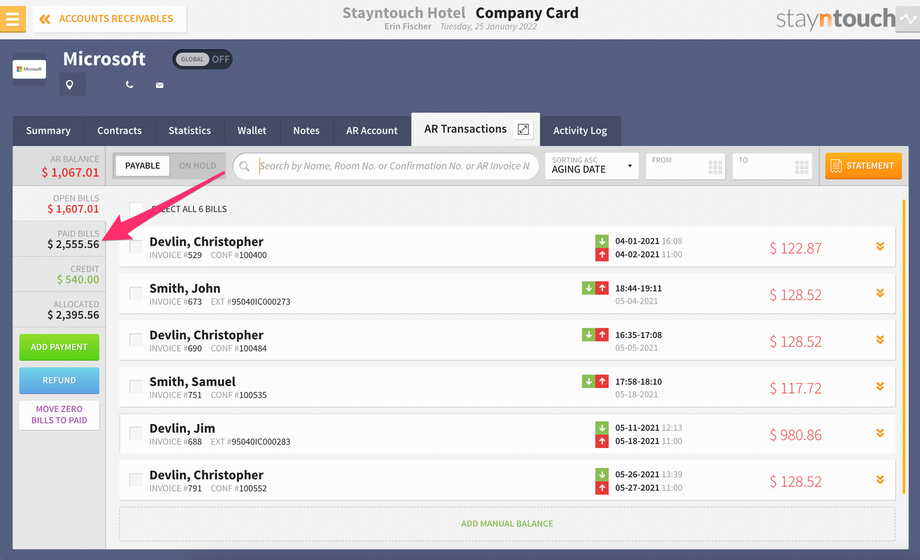Go back to Accounts Receivables
The image size is (920, 560).
click(x=109, y=19)
